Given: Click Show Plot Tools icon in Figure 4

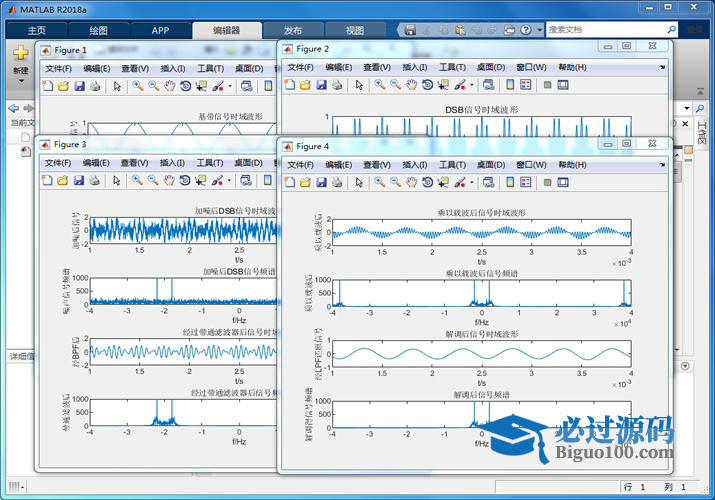Looking at the screenshot, I should pyautogui.click(x=563, y=182).
